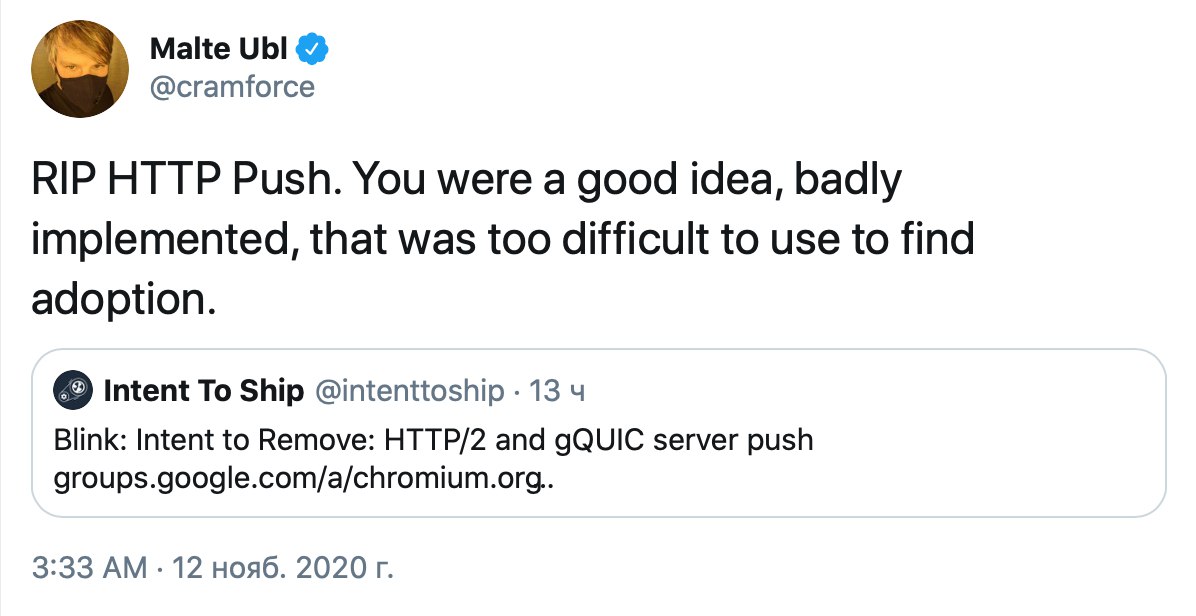Open Malte Ubl's profile avatar photo
Screen dimensions: 1196x616
(x=80, y=69)
